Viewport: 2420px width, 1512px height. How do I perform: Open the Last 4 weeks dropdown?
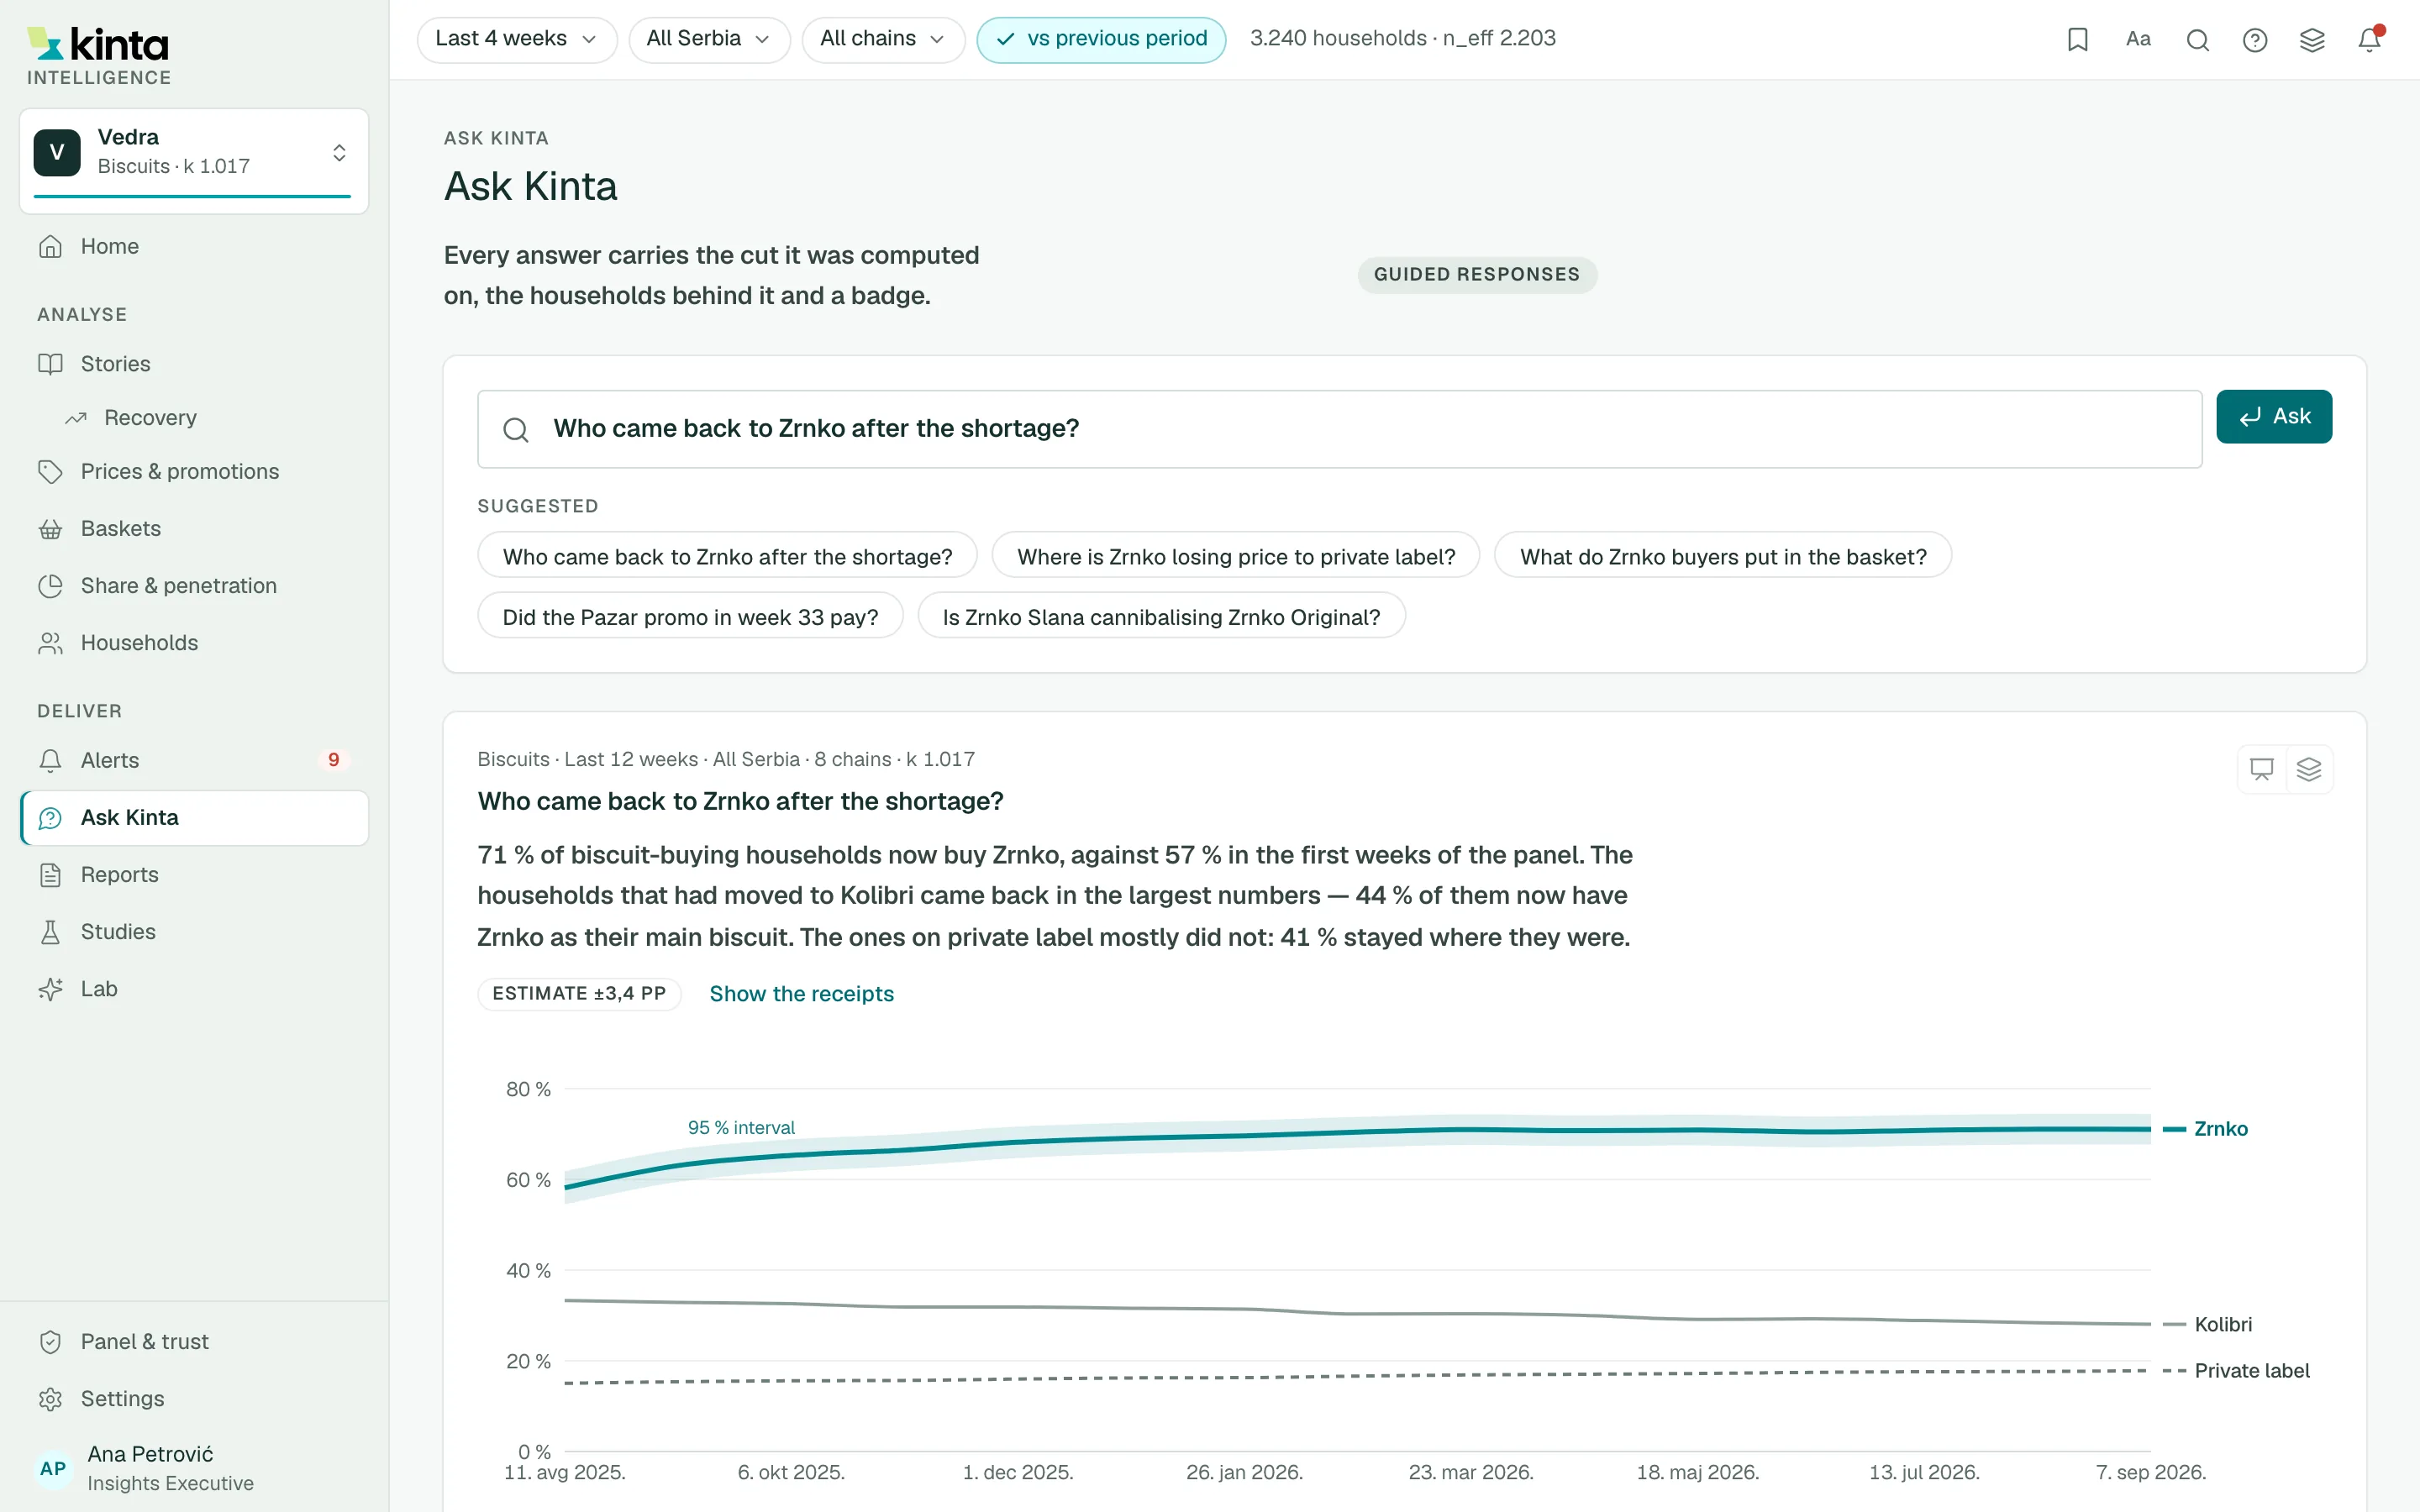point(516,39)
